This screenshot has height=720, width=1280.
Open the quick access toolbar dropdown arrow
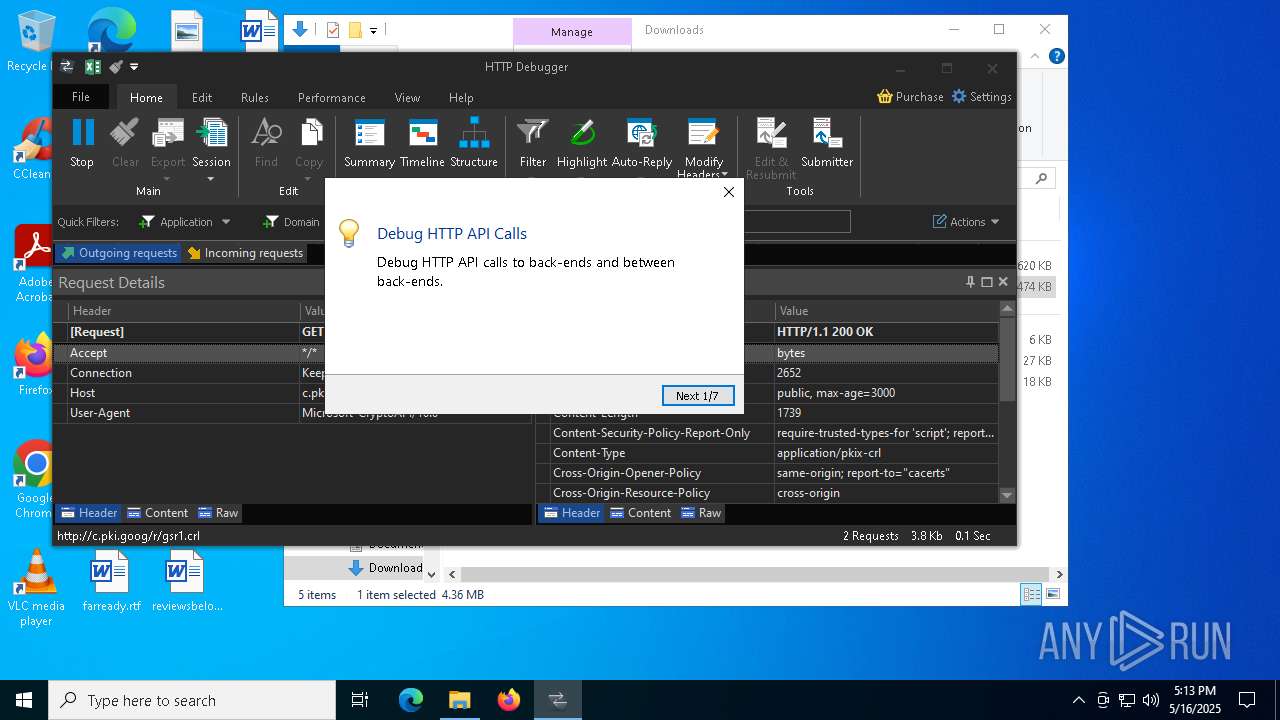pyautogui.click(x=134, y=67)
